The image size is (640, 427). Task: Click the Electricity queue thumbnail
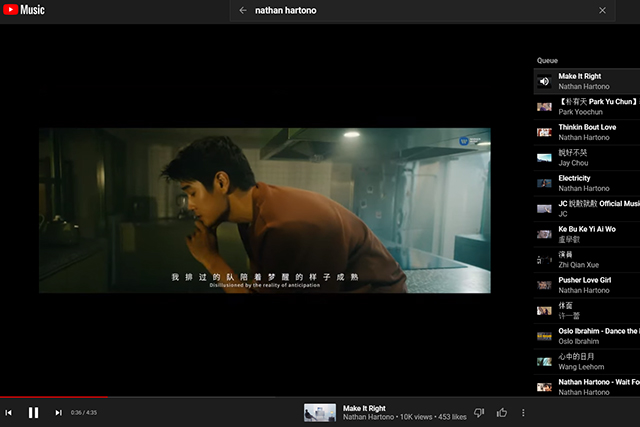544,183
